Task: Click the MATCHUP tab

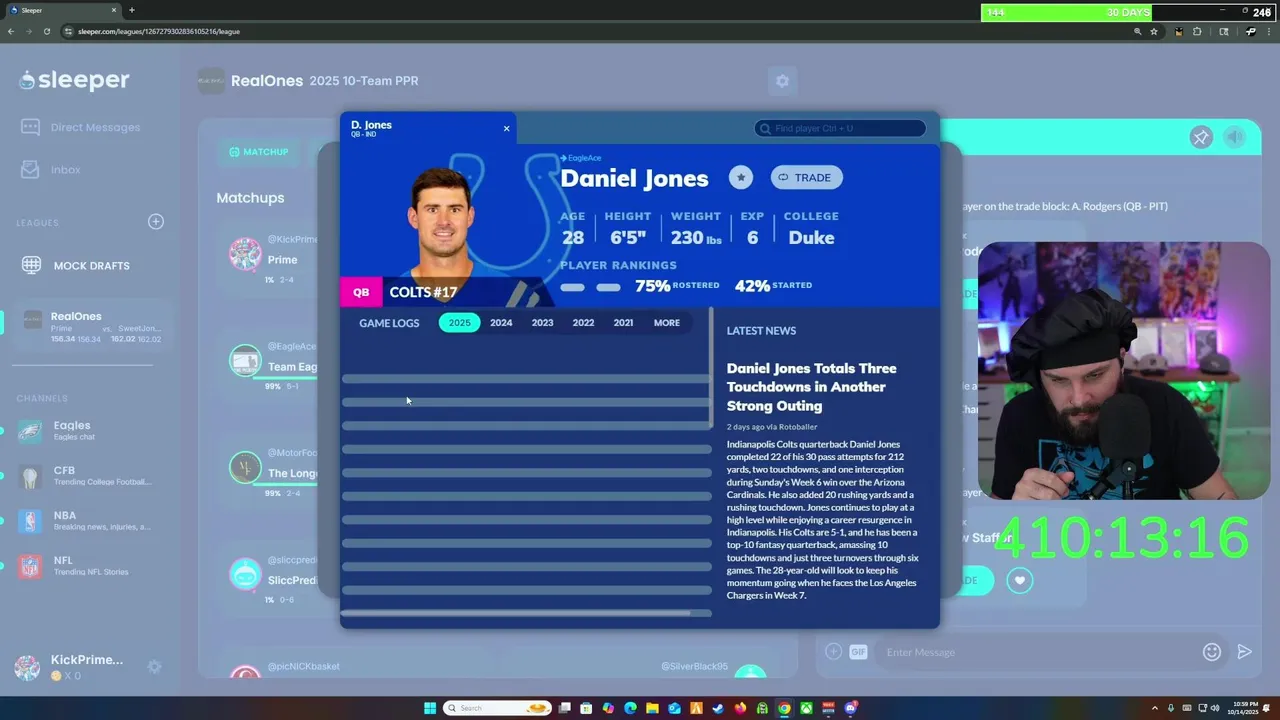Action: (259, 152)
